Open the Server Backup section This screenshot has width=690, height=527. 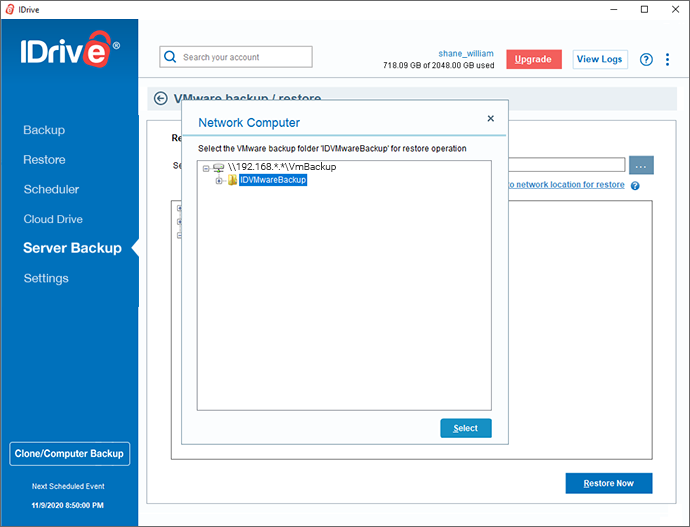[x=72, y=248]
